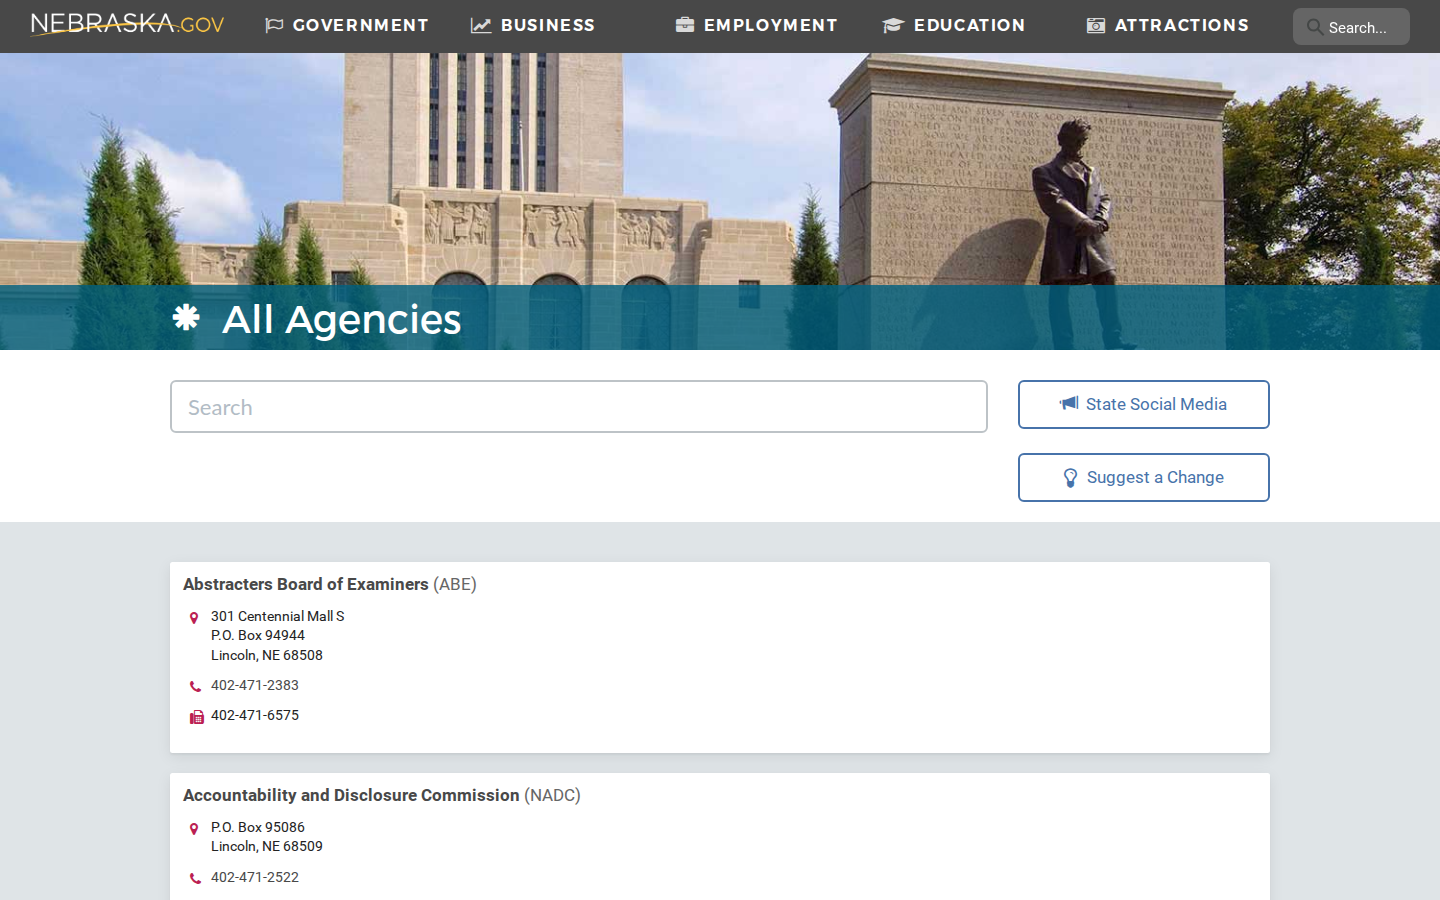Click the fax number 402-471-6575
Image resolution: width=1440 pixels, height=900 pixels.
pyautogui.click(x=255, y=715)
